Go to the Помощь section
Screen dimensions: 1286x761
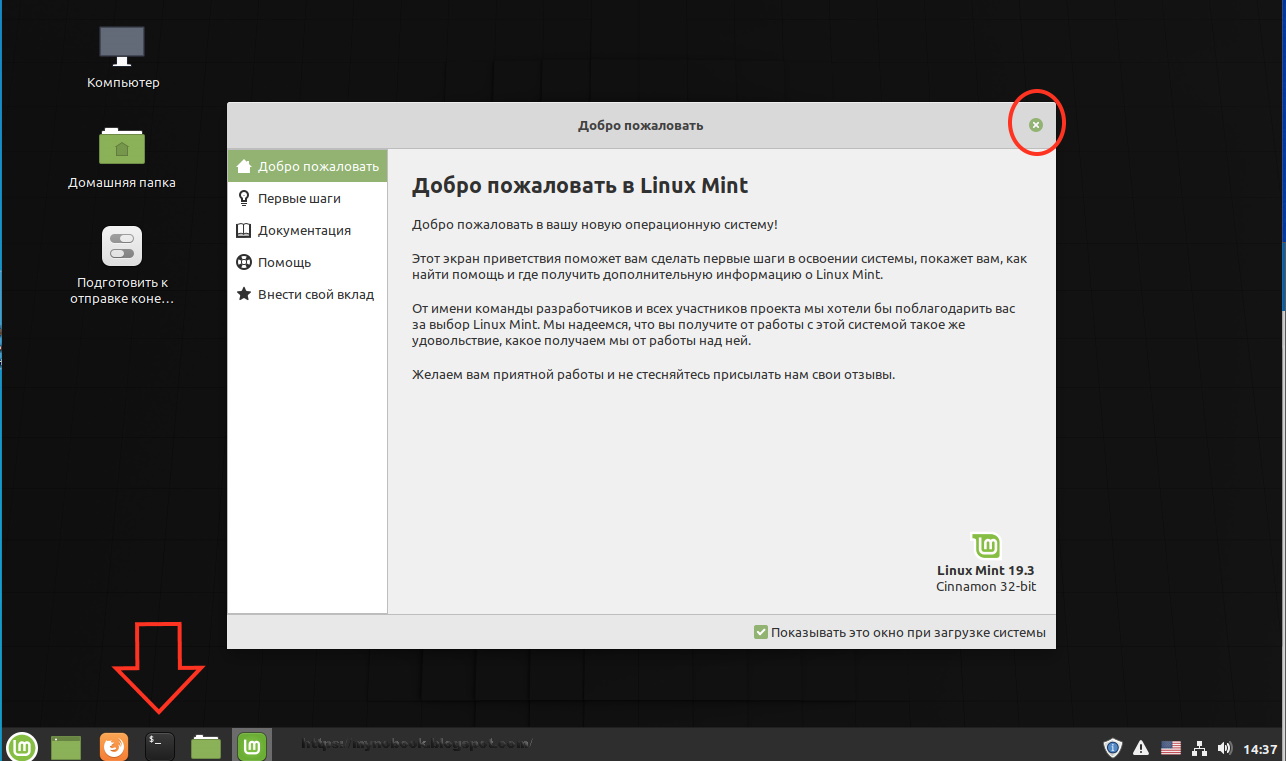point(307,262)
